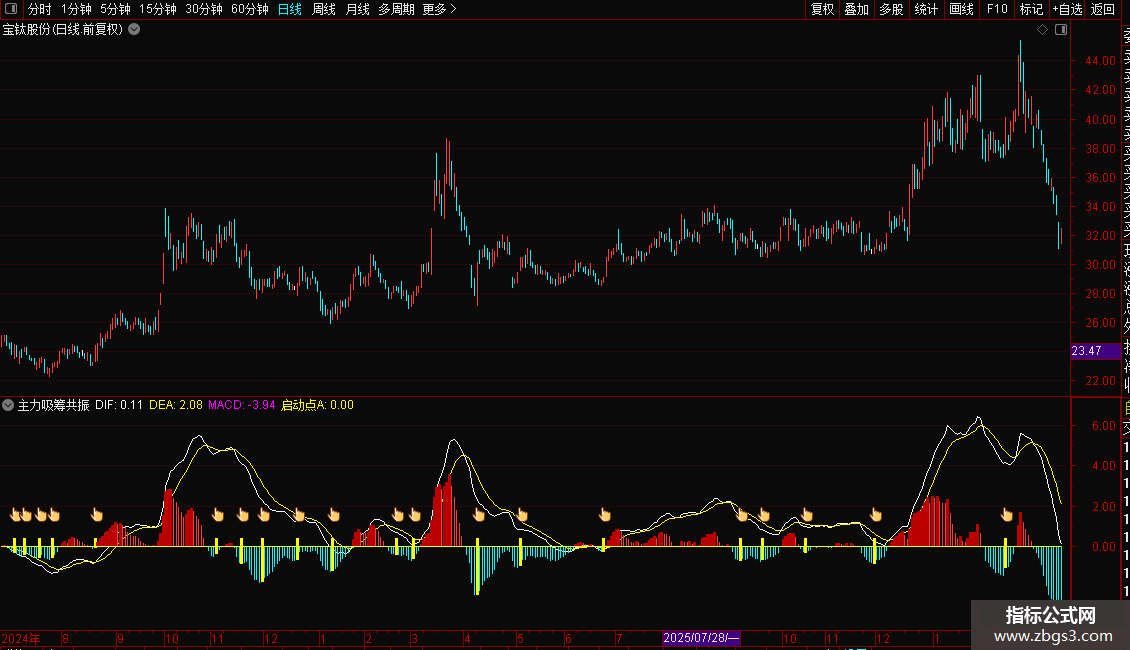This screenshot has height=650, width=1130.
Task: Open the 复权 adjustment options
Action: [x=822, y=9]
